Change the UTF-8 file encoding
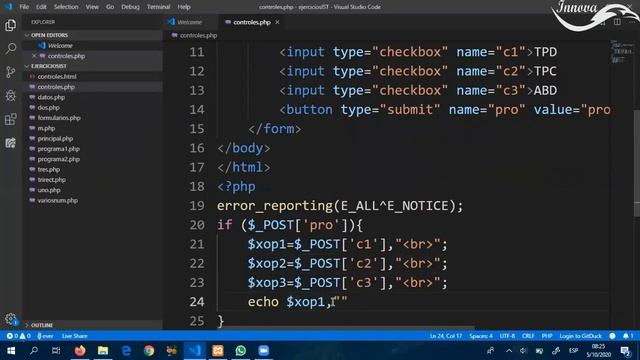640x360 pixels. [x=507, y=336]
